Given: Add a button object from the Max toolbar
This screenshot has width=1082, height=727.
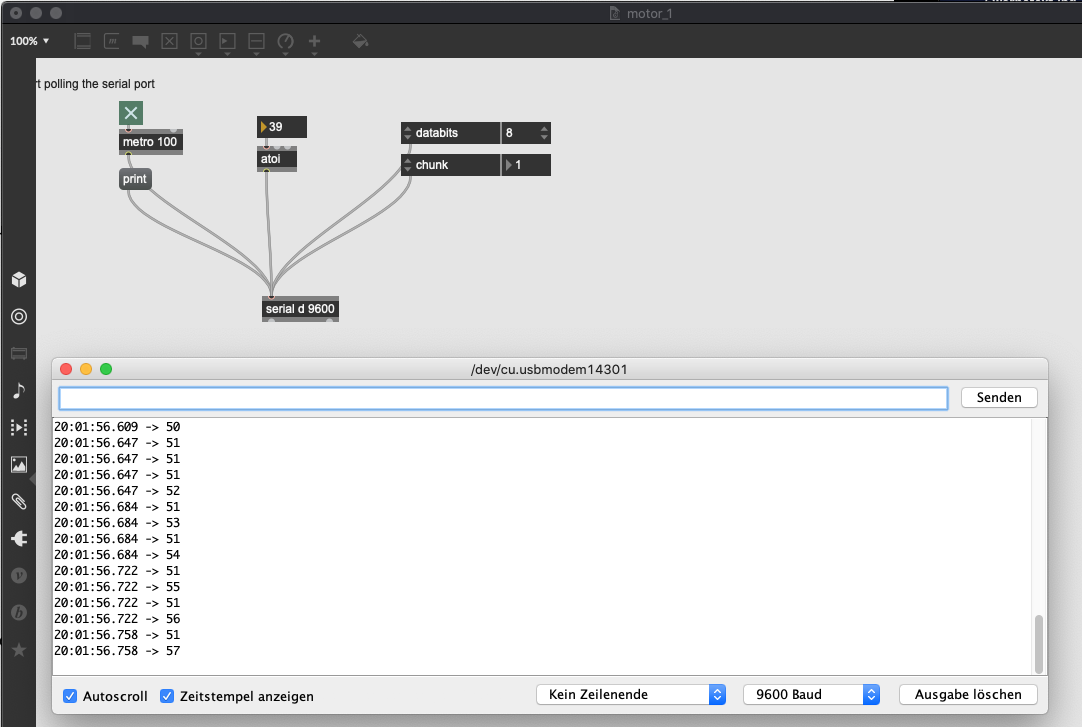Looking at the screenshot, I should click(x=198, y=41).
